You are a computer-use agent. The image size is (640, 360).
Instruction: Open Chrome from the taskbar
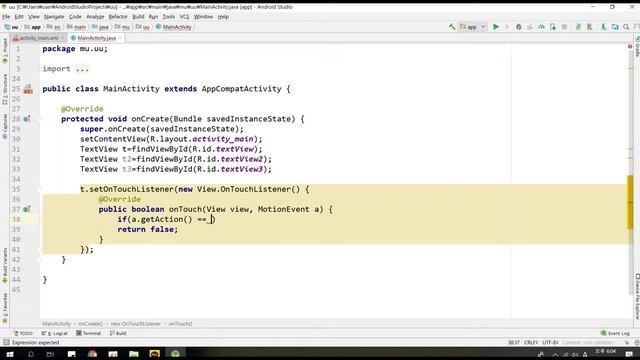coord(92,354)
